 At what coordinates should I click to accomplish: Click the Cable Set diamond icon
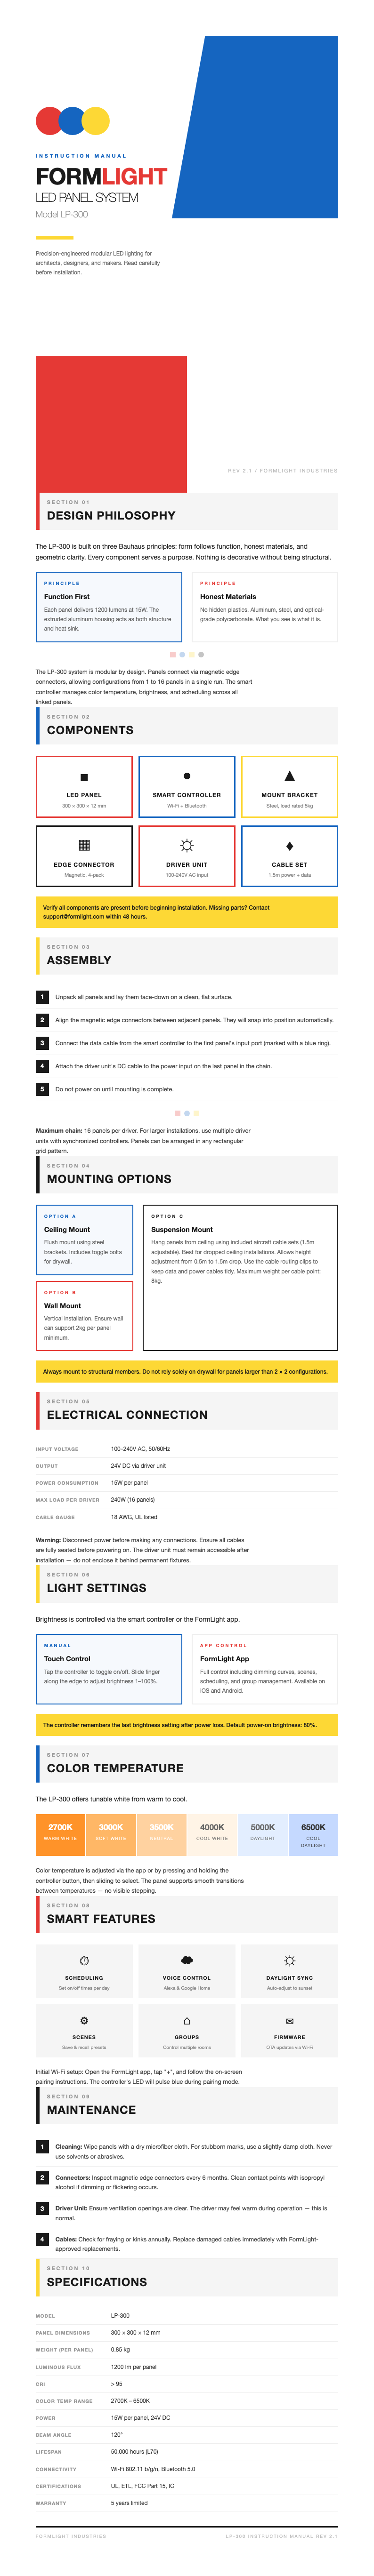point(289,846)
